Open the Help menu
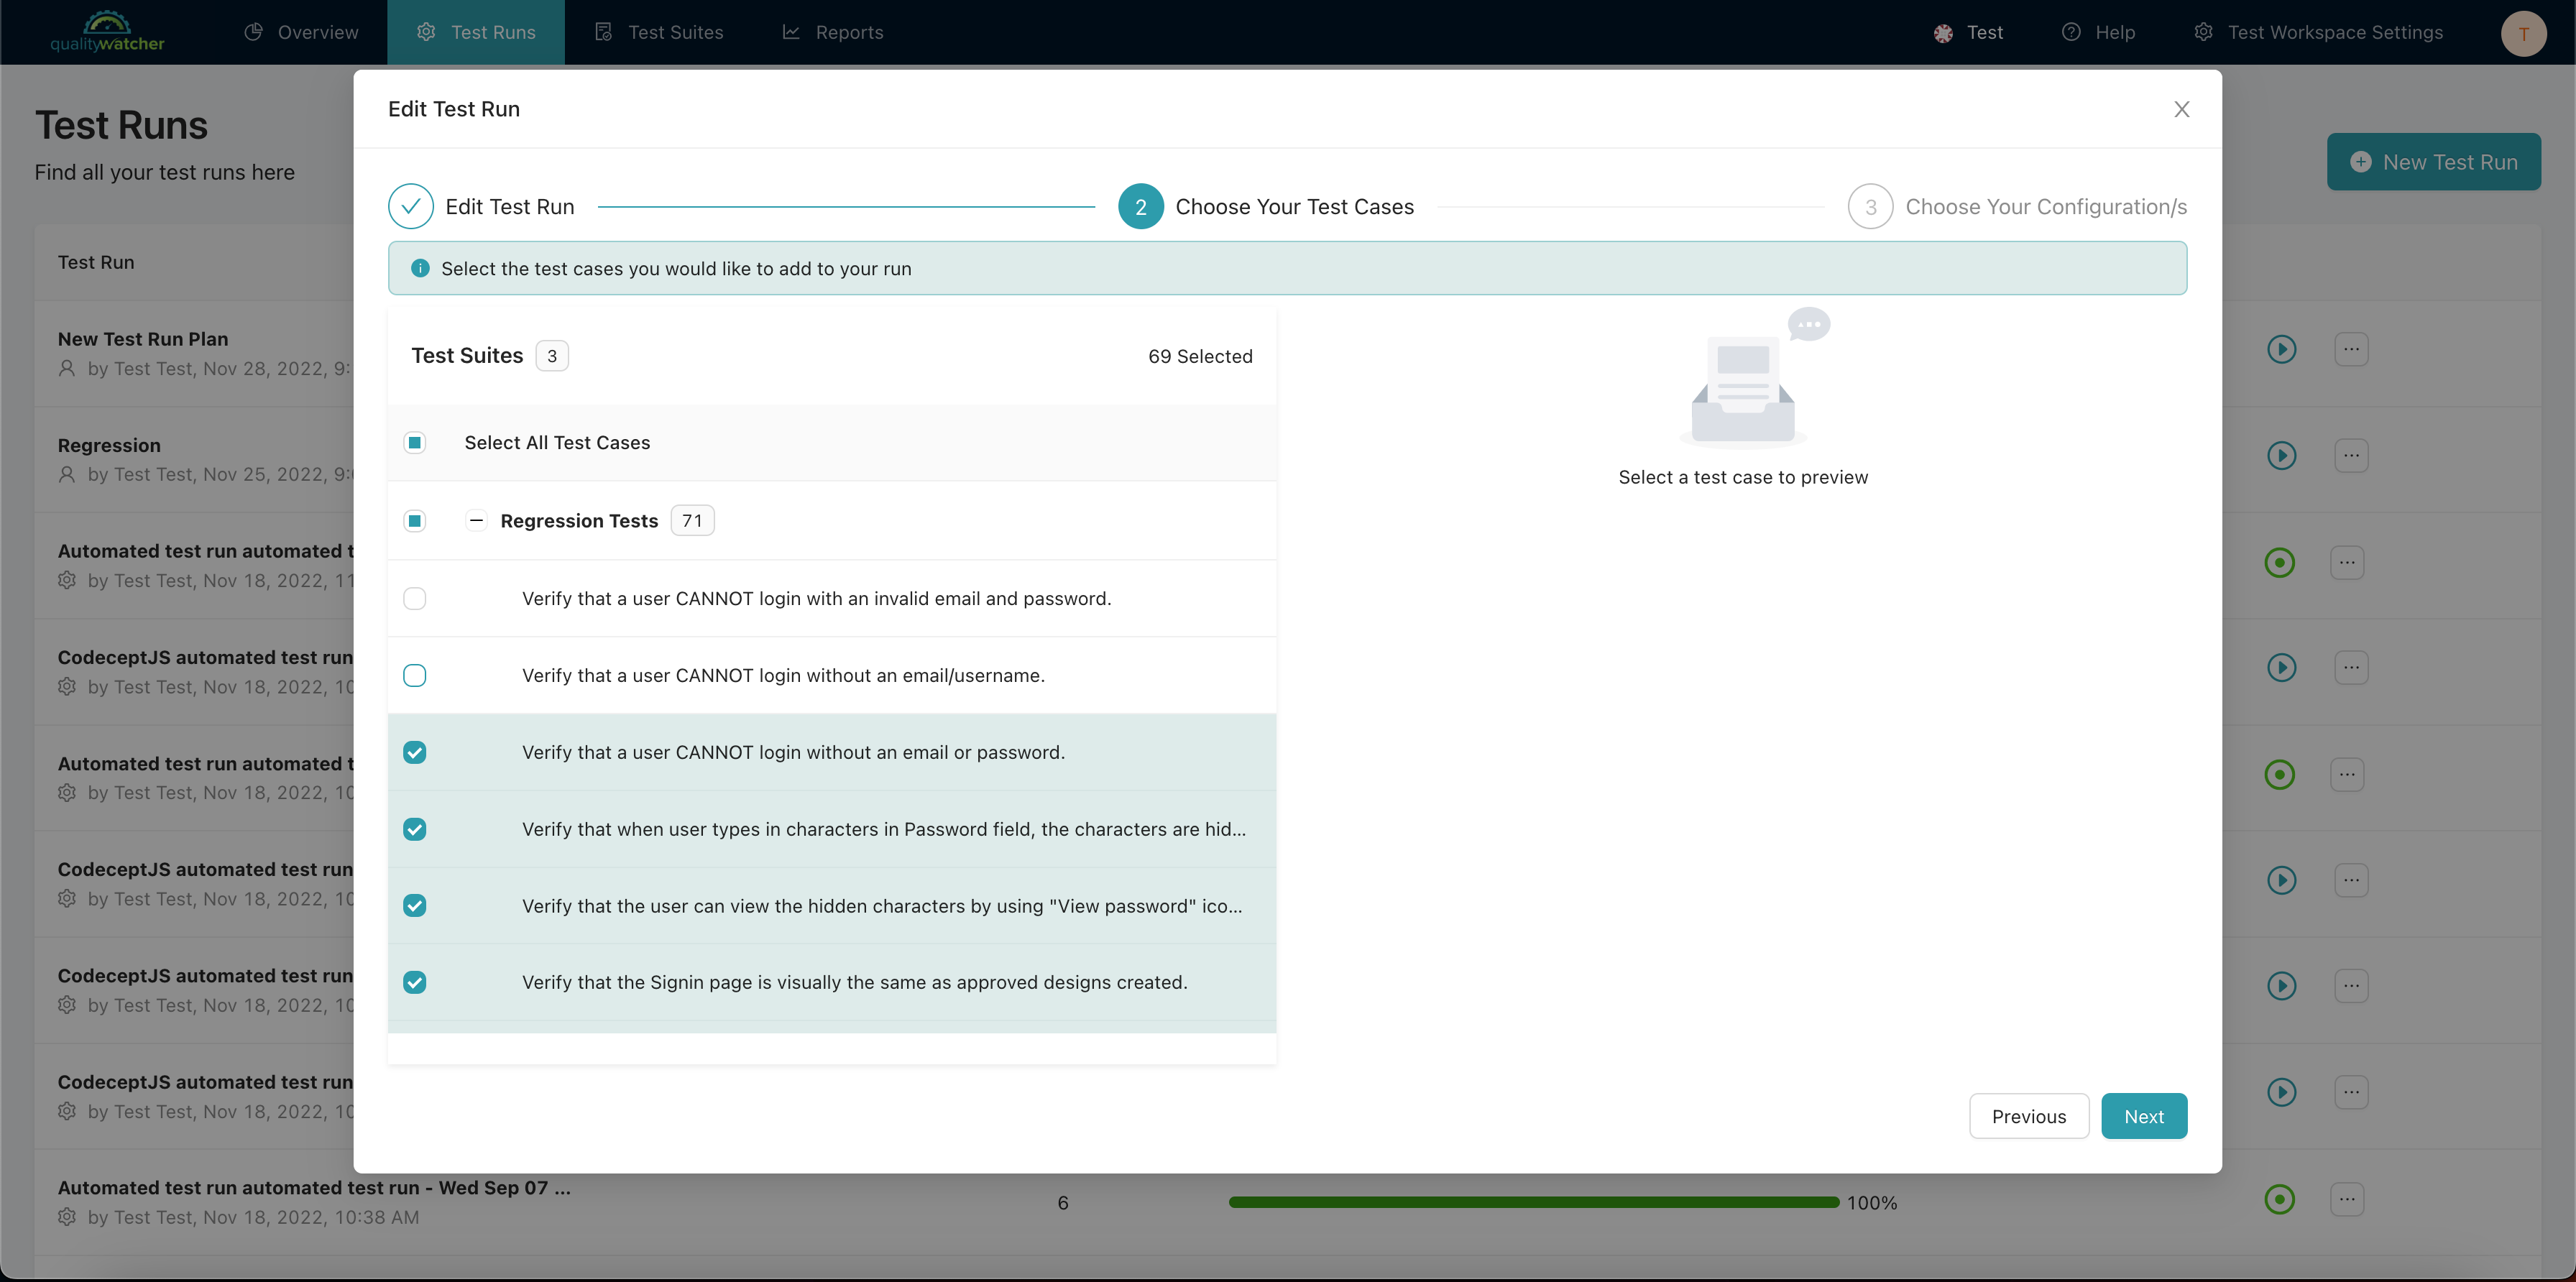 pyautogui.click(x=2098, y=32)
